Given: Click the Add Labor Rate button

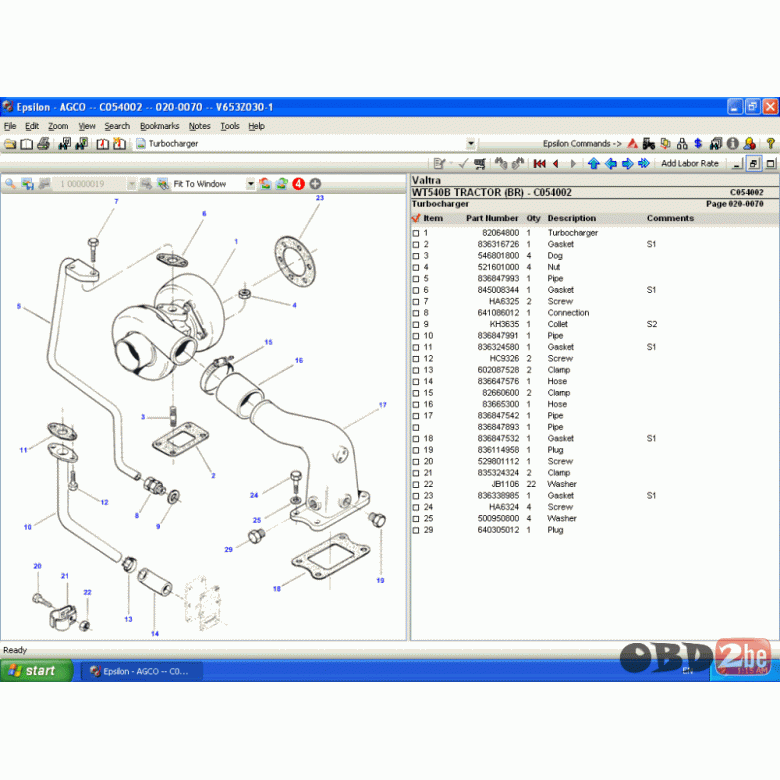Looking at the screenshot, I should (689, 164).
